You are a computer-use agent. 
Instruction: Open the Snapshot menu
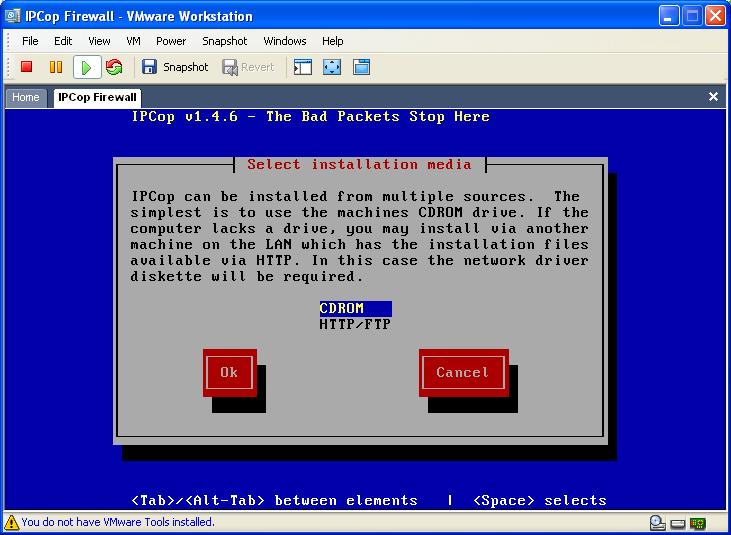point(225,41)
